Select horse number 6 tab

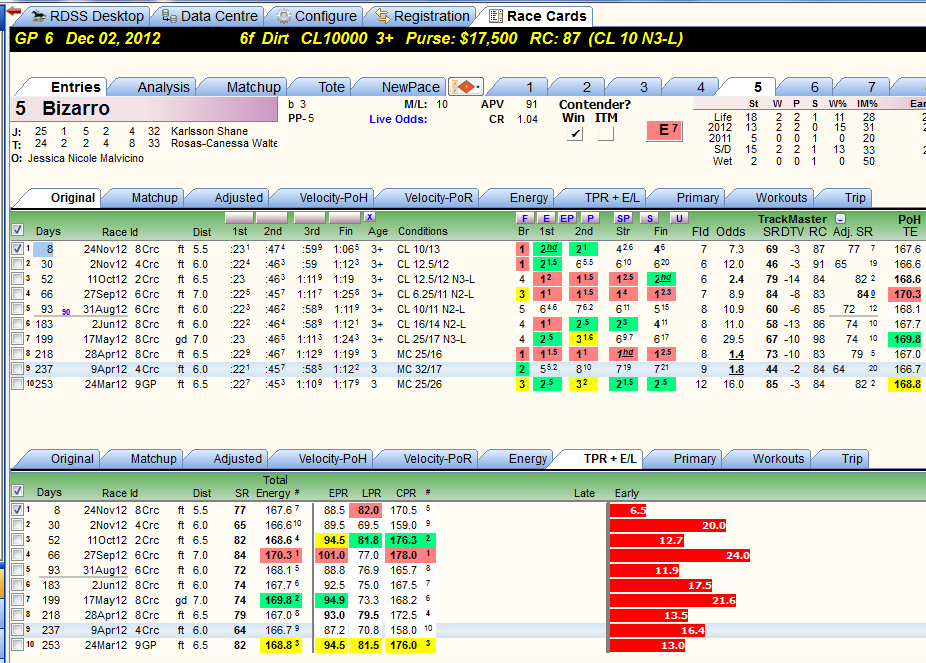pyautogui.click(x=814, y=87)
